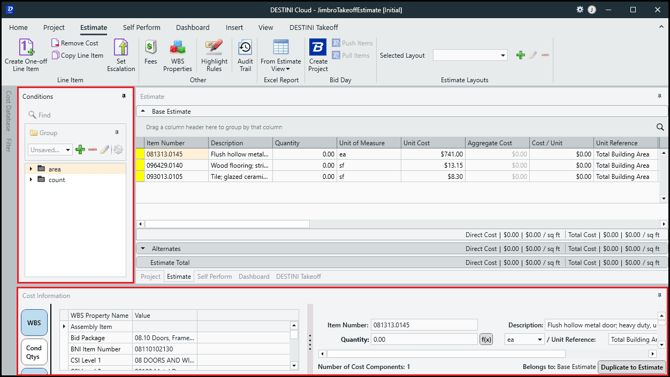Add a condition group with green plus
The width and height of the screenshot is (670, 377).
(x=80, y=150)
